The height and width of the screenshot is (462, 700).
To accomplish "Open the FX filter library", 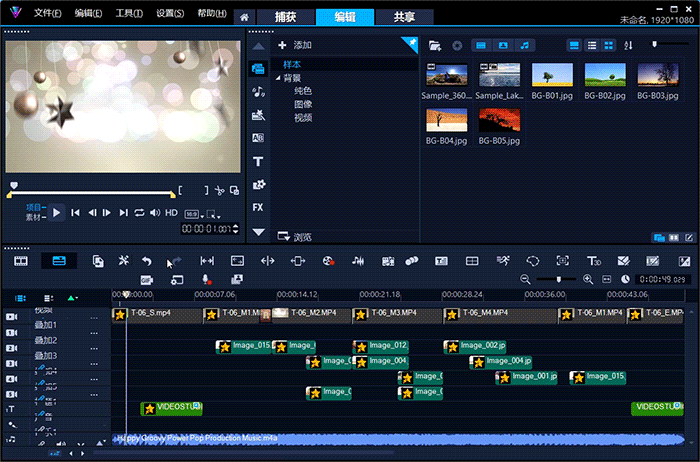I will click(258, 208).
